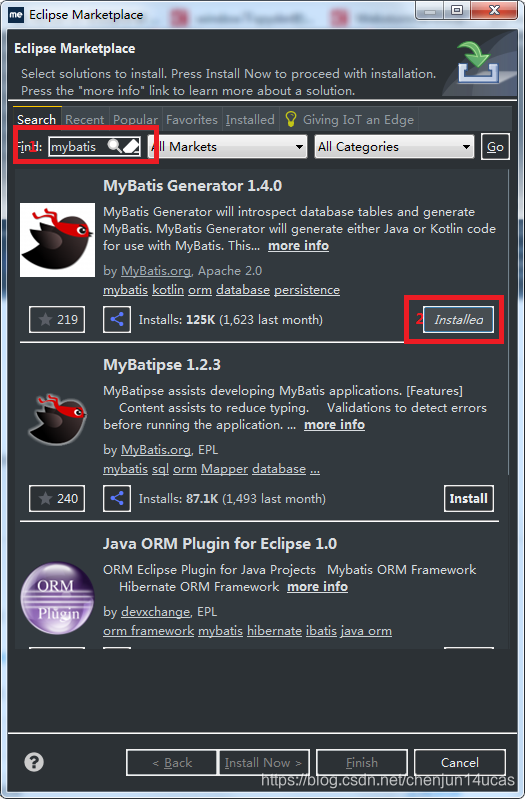This screenshot has width=525, height=799.
Task: Click the results list vertical scrollbar
Action: 507,323
